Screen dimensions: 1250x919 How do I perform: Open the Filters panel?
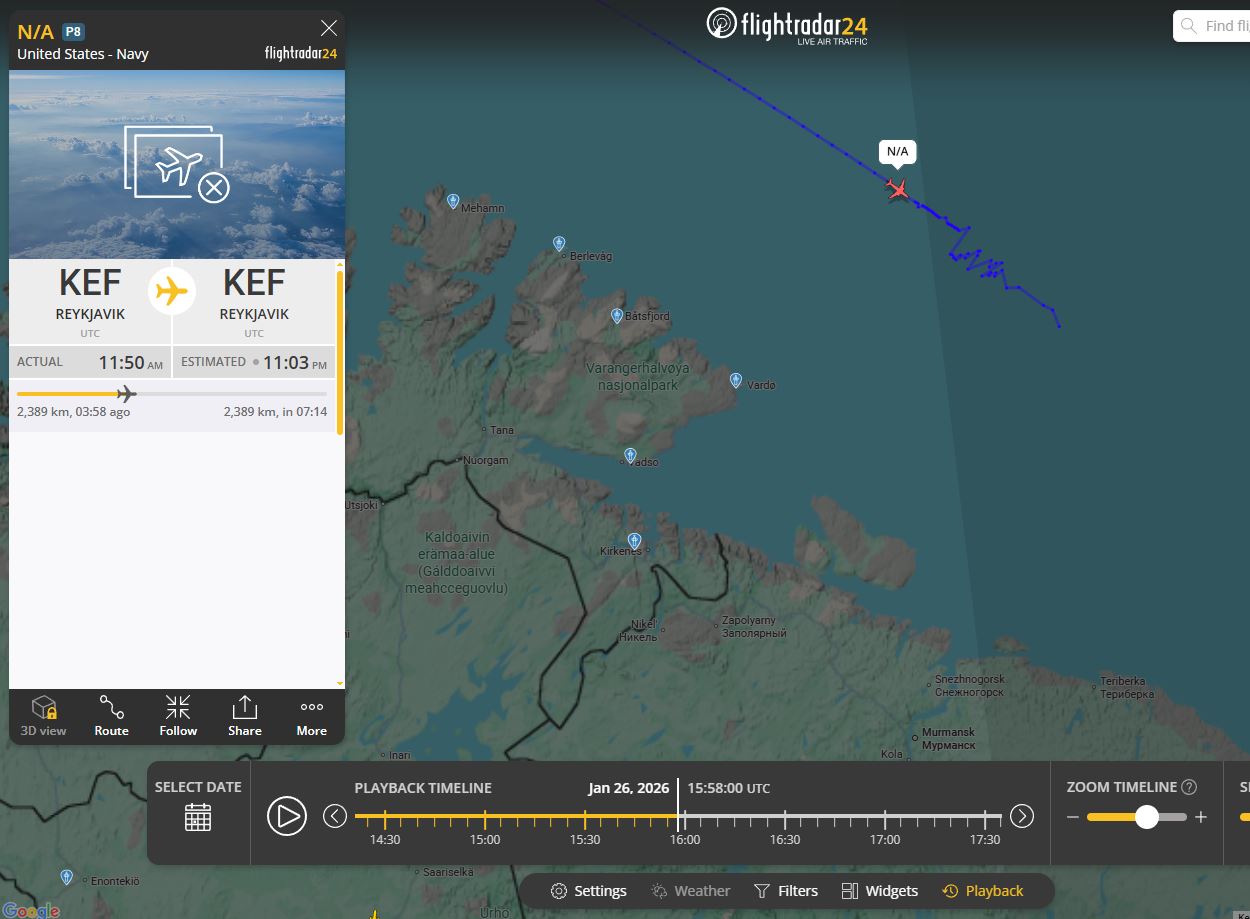[786, 891]
